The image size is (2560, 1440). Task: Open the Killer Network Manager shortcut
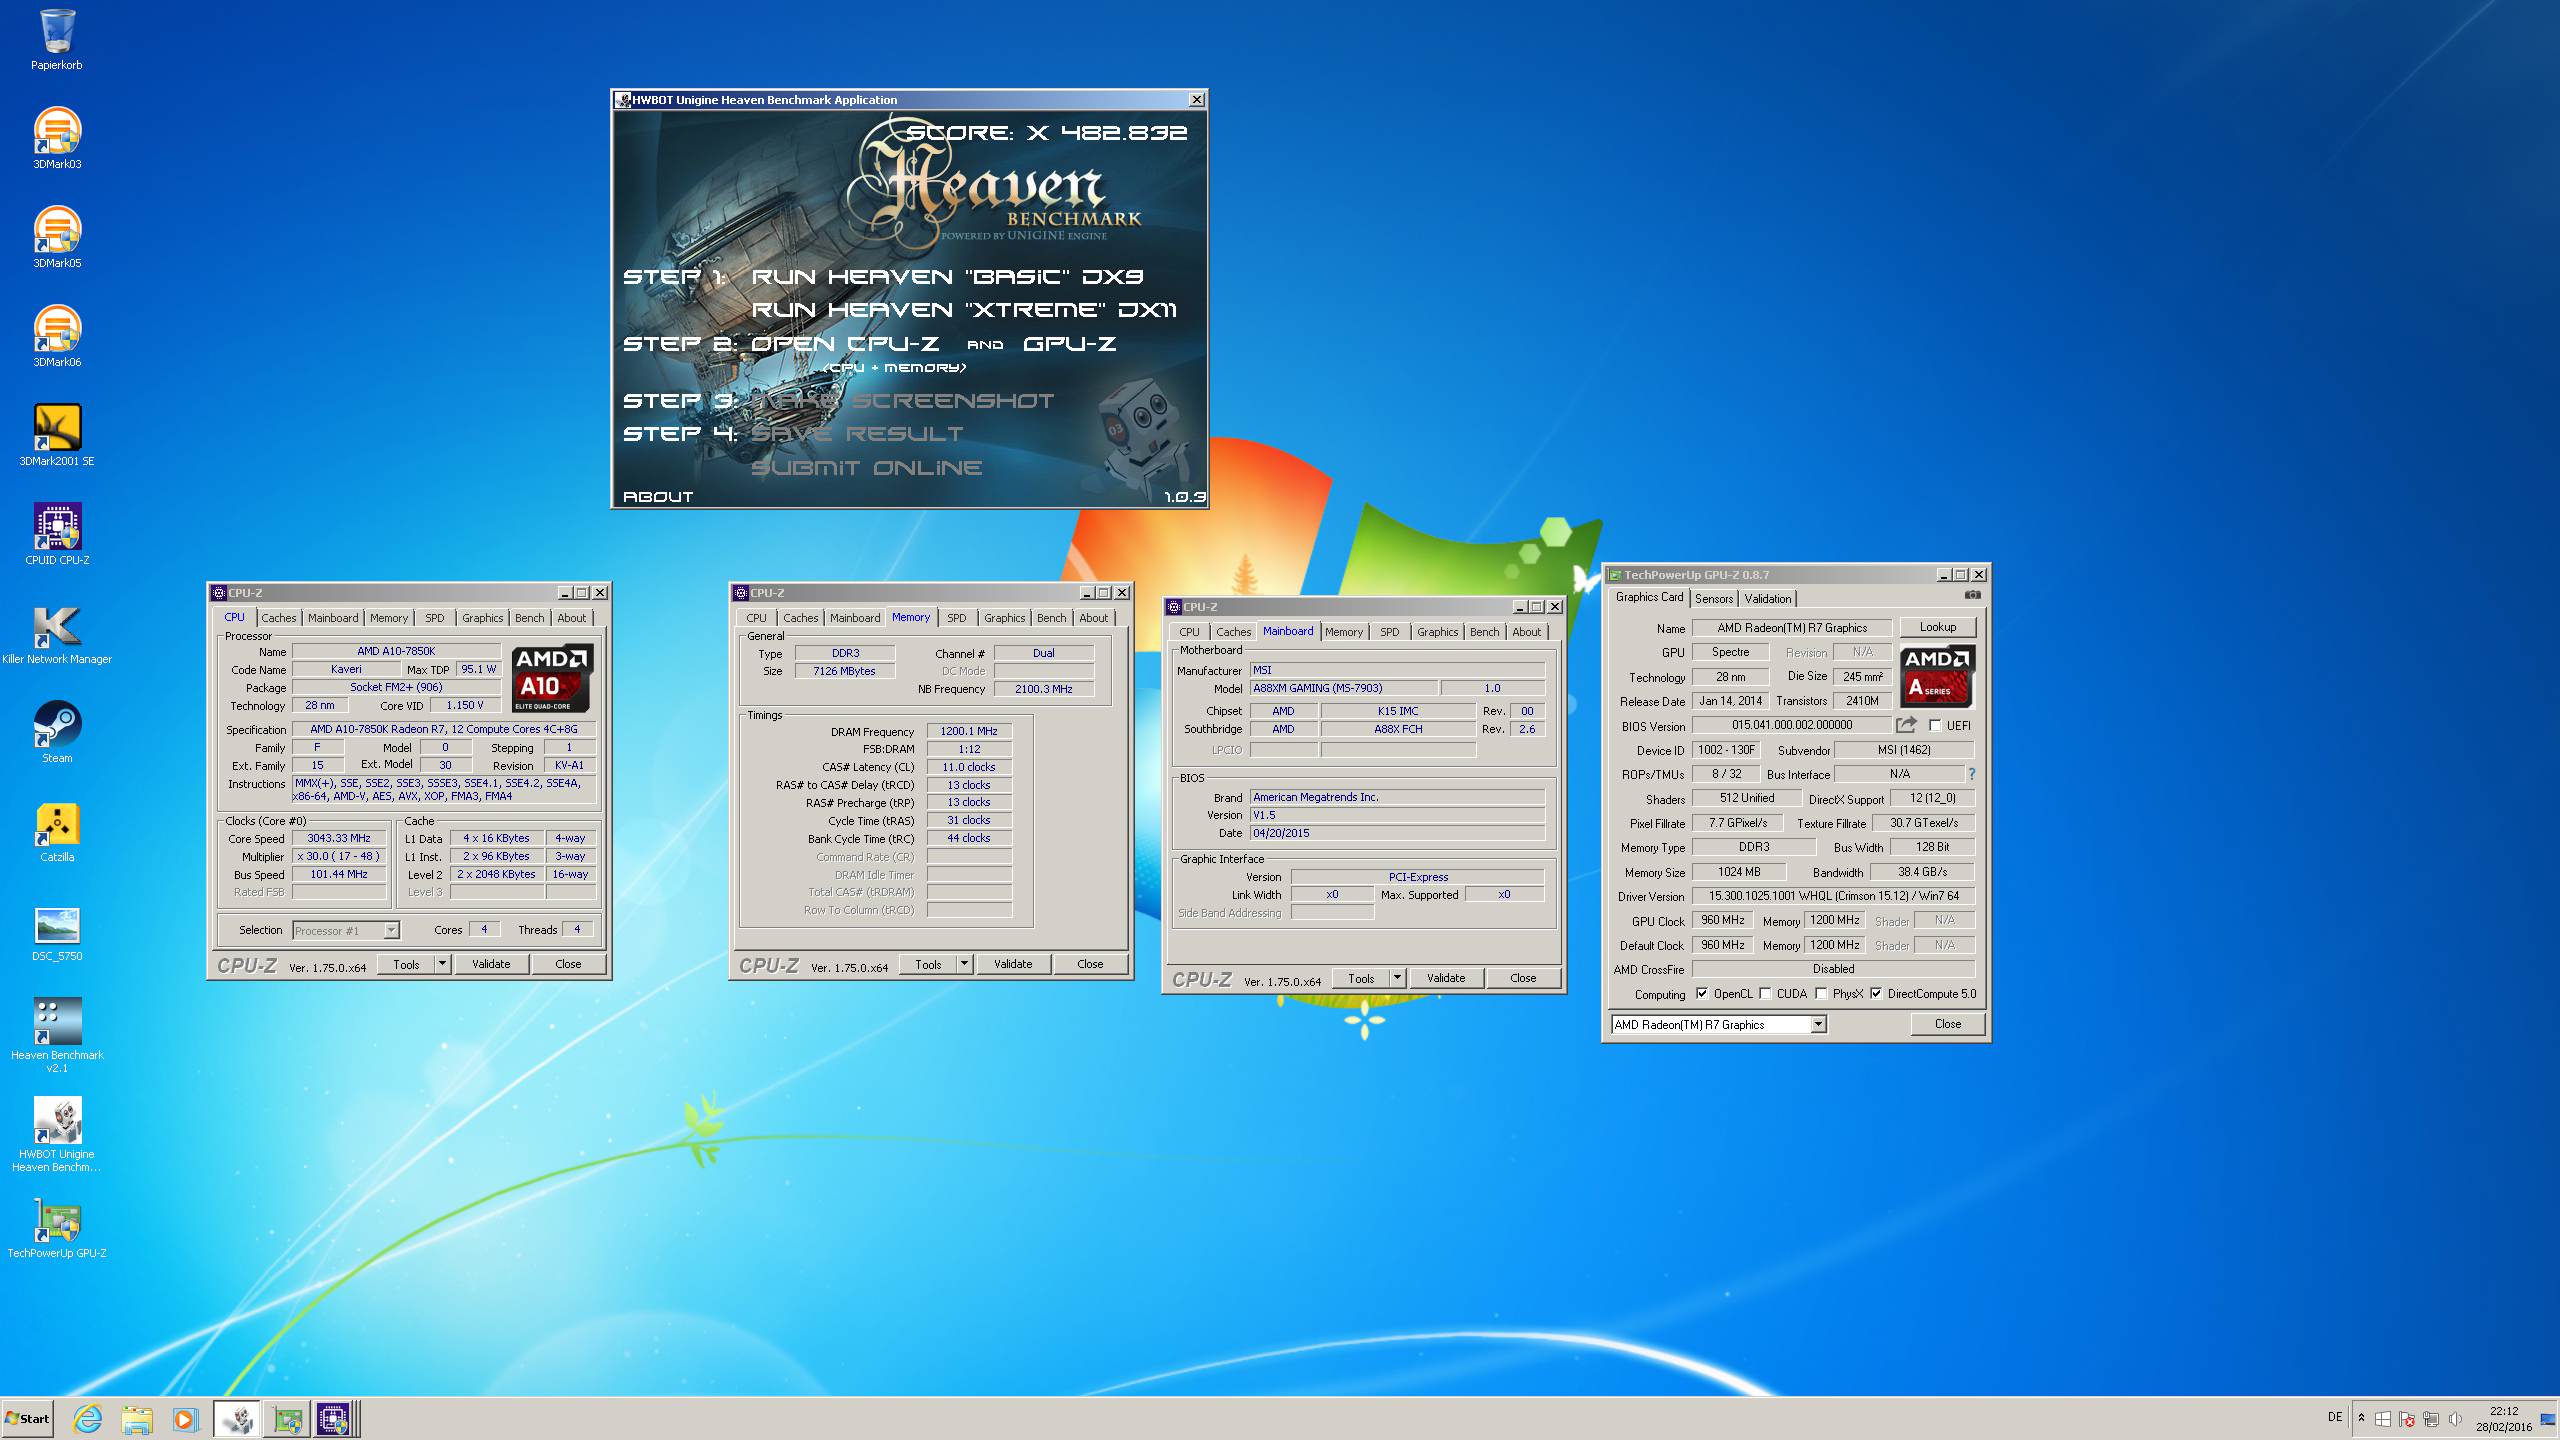pyautogui.click(x=57, y=633)
